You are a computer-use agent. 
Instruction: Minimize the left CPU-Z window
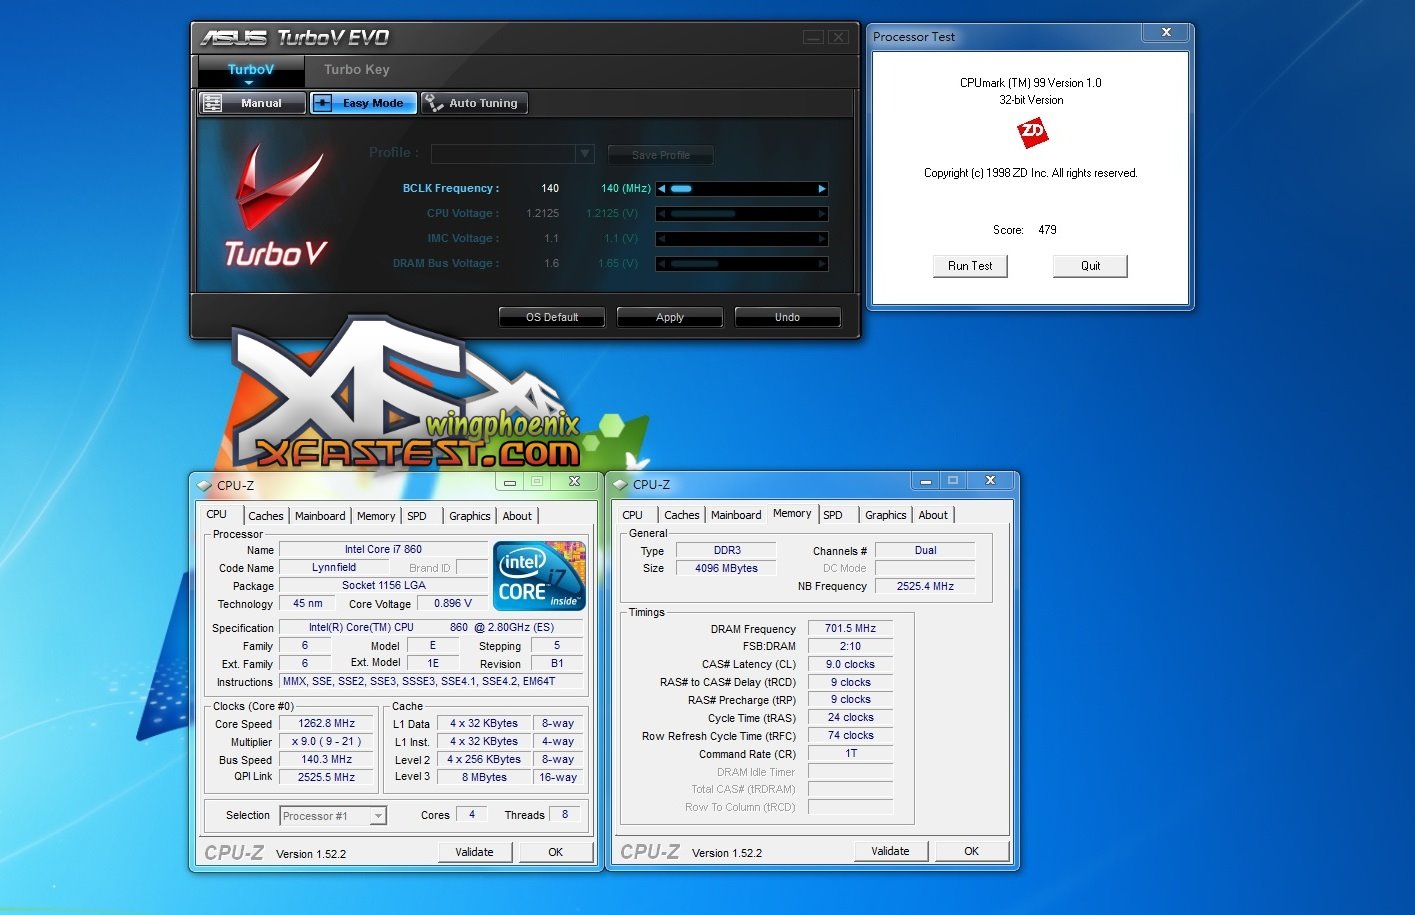click(x=510, y=482)
